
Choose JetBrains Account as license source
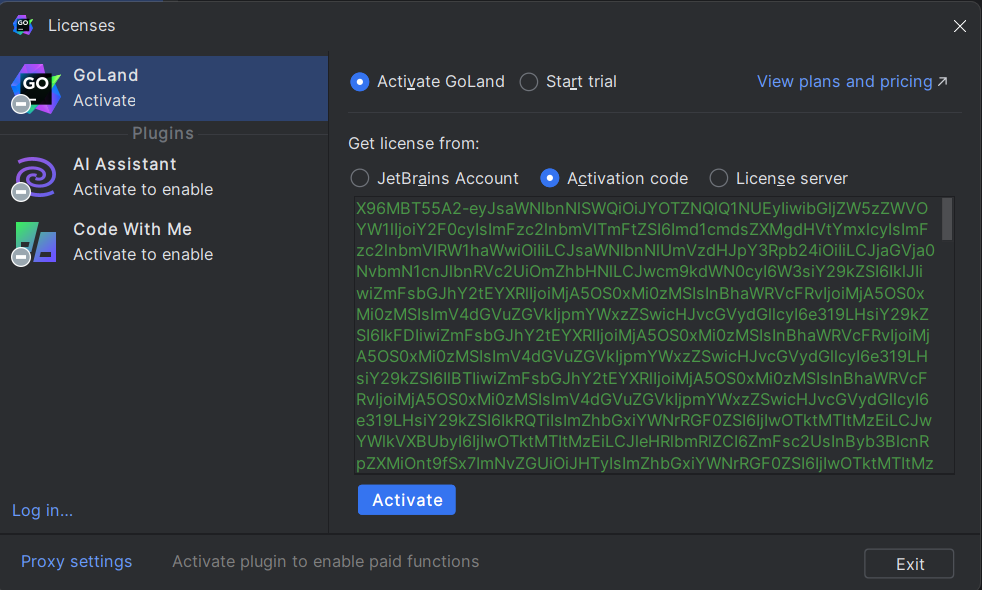coord(359,179)
